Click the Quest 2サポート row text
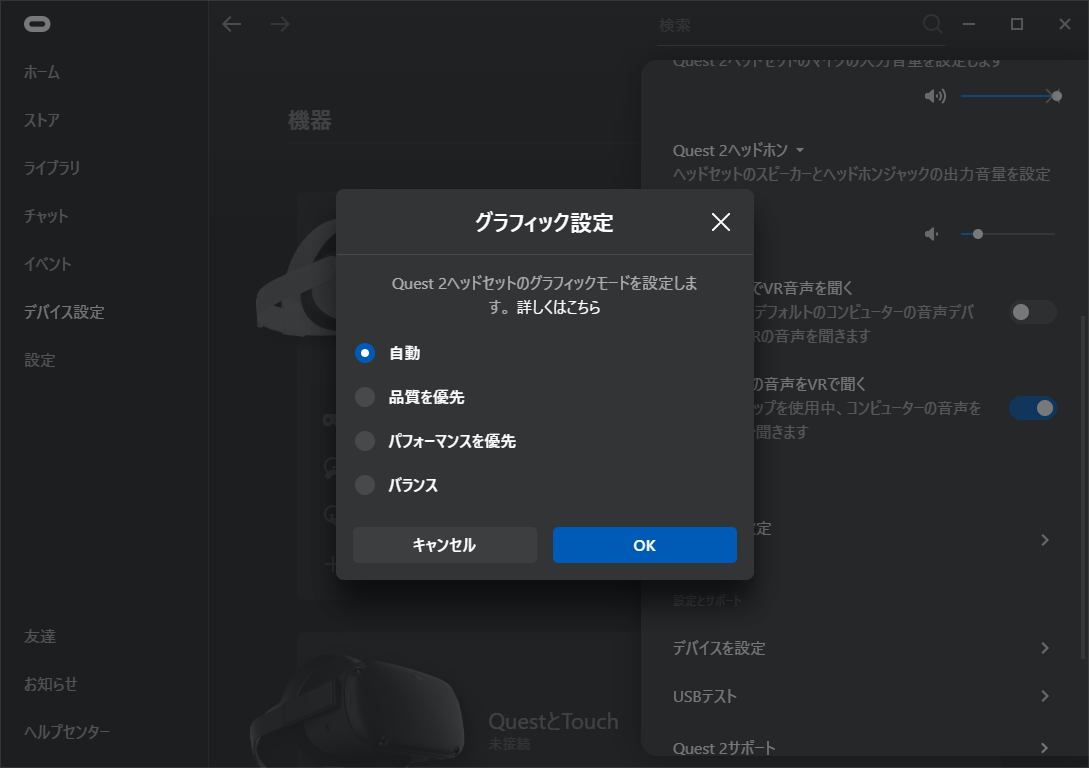 [x=724, y=748]
